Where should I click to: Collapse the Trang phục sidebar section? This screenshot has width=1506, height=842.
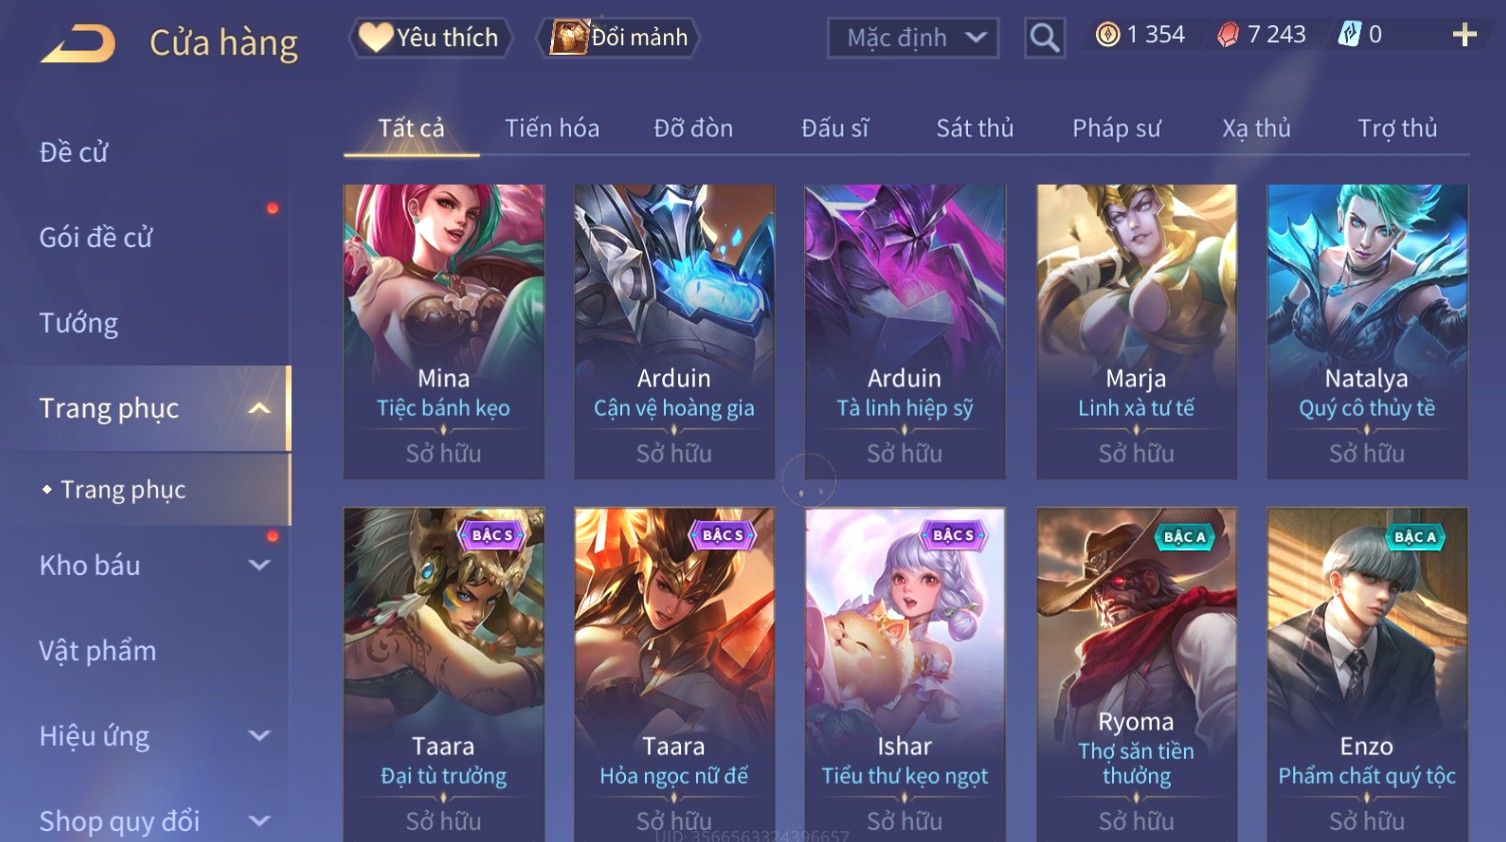pos(259,408)
